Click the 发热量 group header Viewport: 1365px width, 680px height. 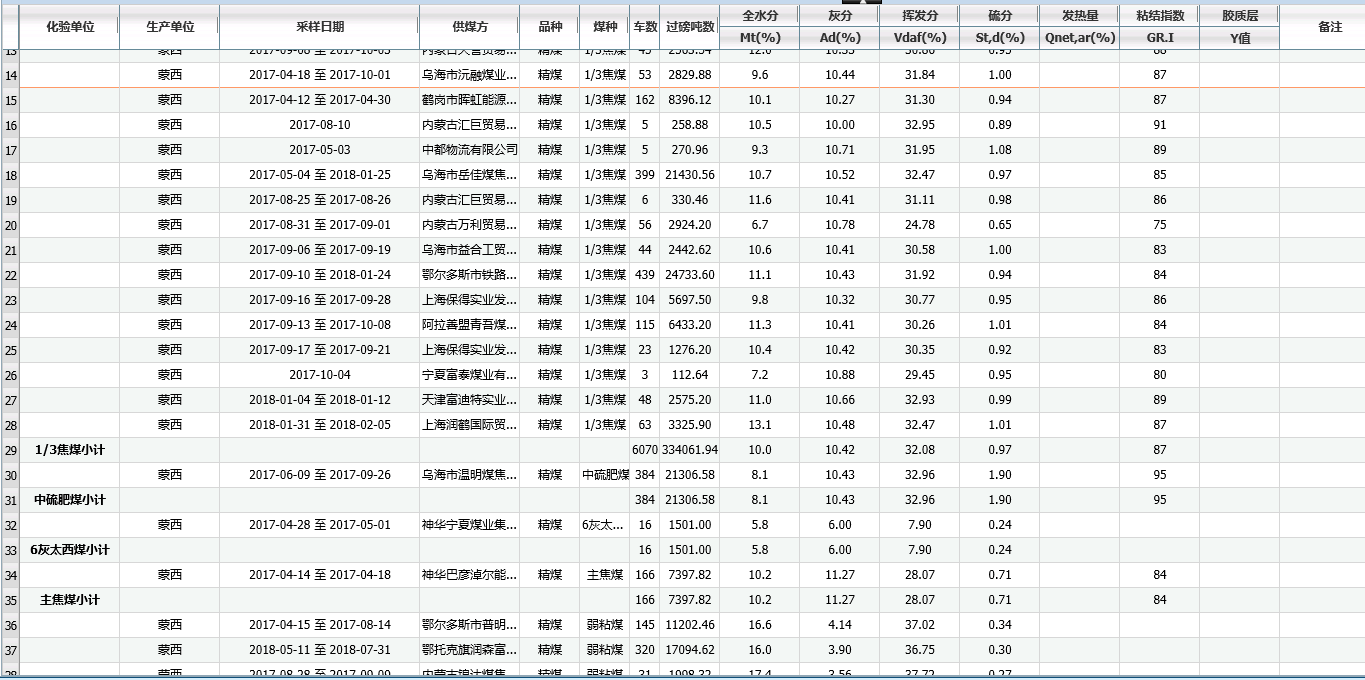coord(1079,16)
